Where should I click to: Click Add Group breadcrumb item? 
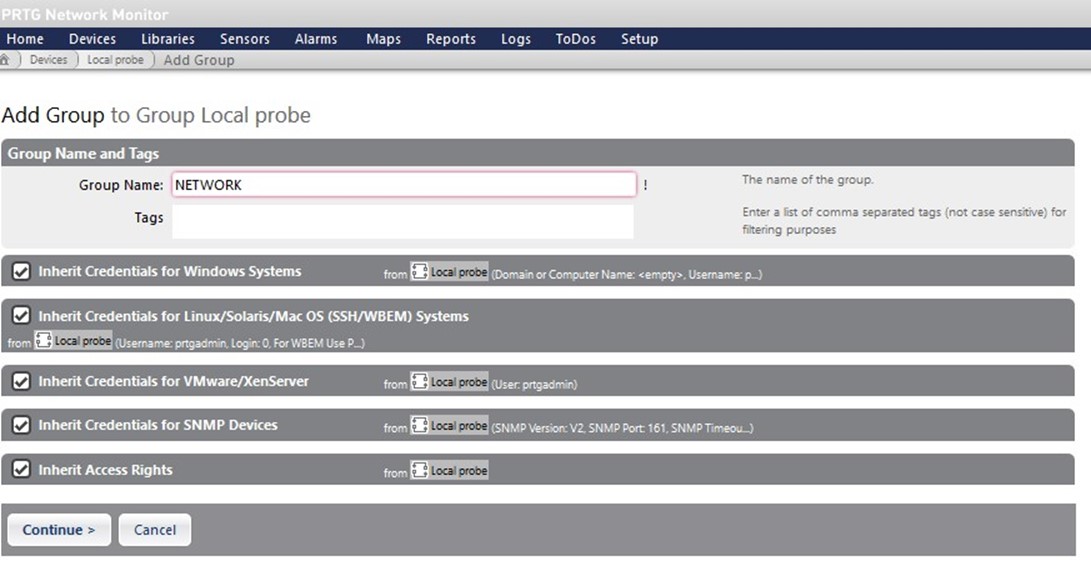pos(199,60)
